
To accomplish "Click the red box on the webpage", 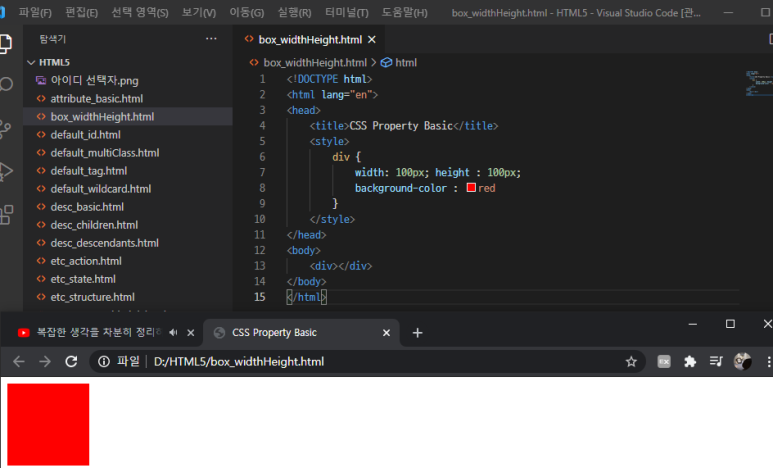I will pyautogui.click(x=48, y=424).
